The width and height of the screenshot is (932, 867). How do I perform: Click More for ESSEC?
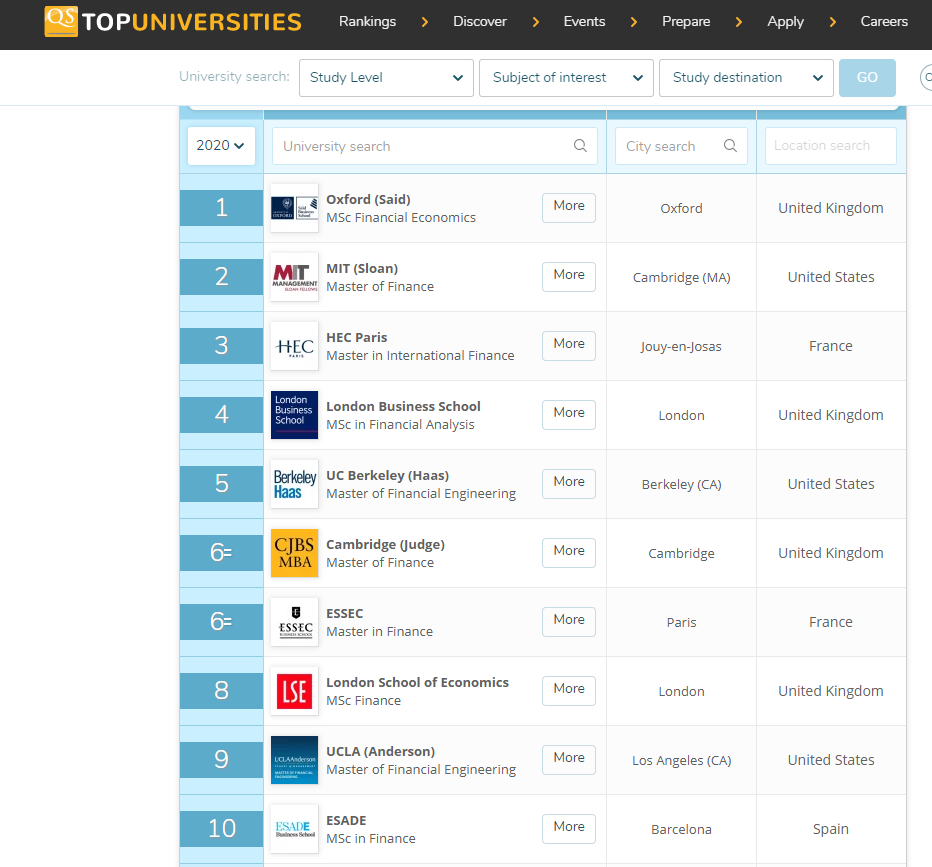coord(569,621)
